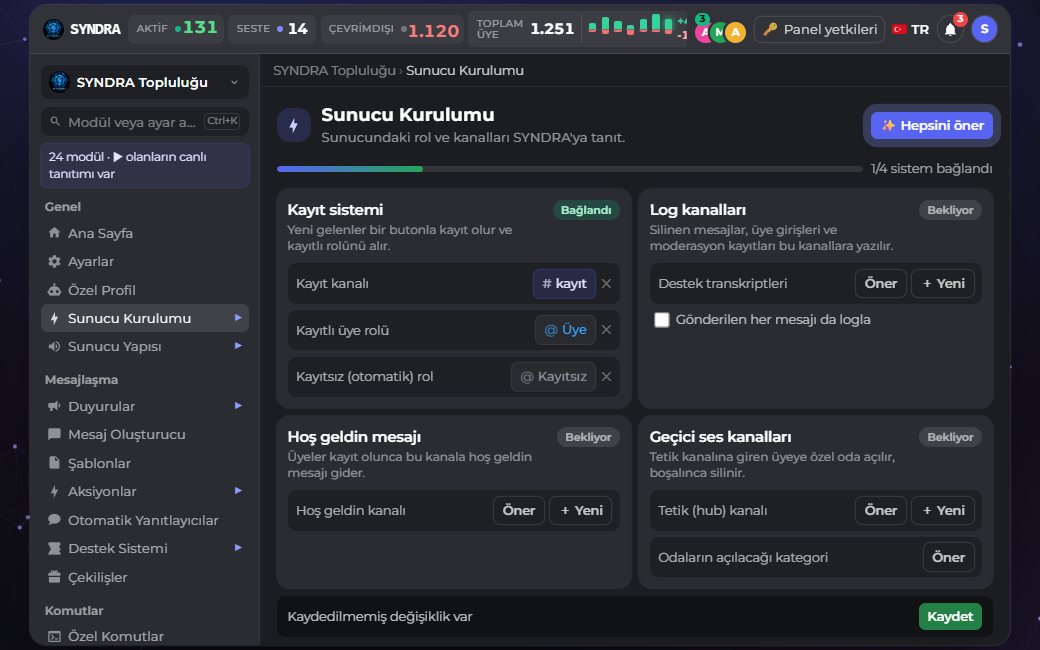The width and height of the screenshot is (1040, 650).
Task: Click the ticket icon beside Destek Sistemi
Action: click(x=54, y=549)
